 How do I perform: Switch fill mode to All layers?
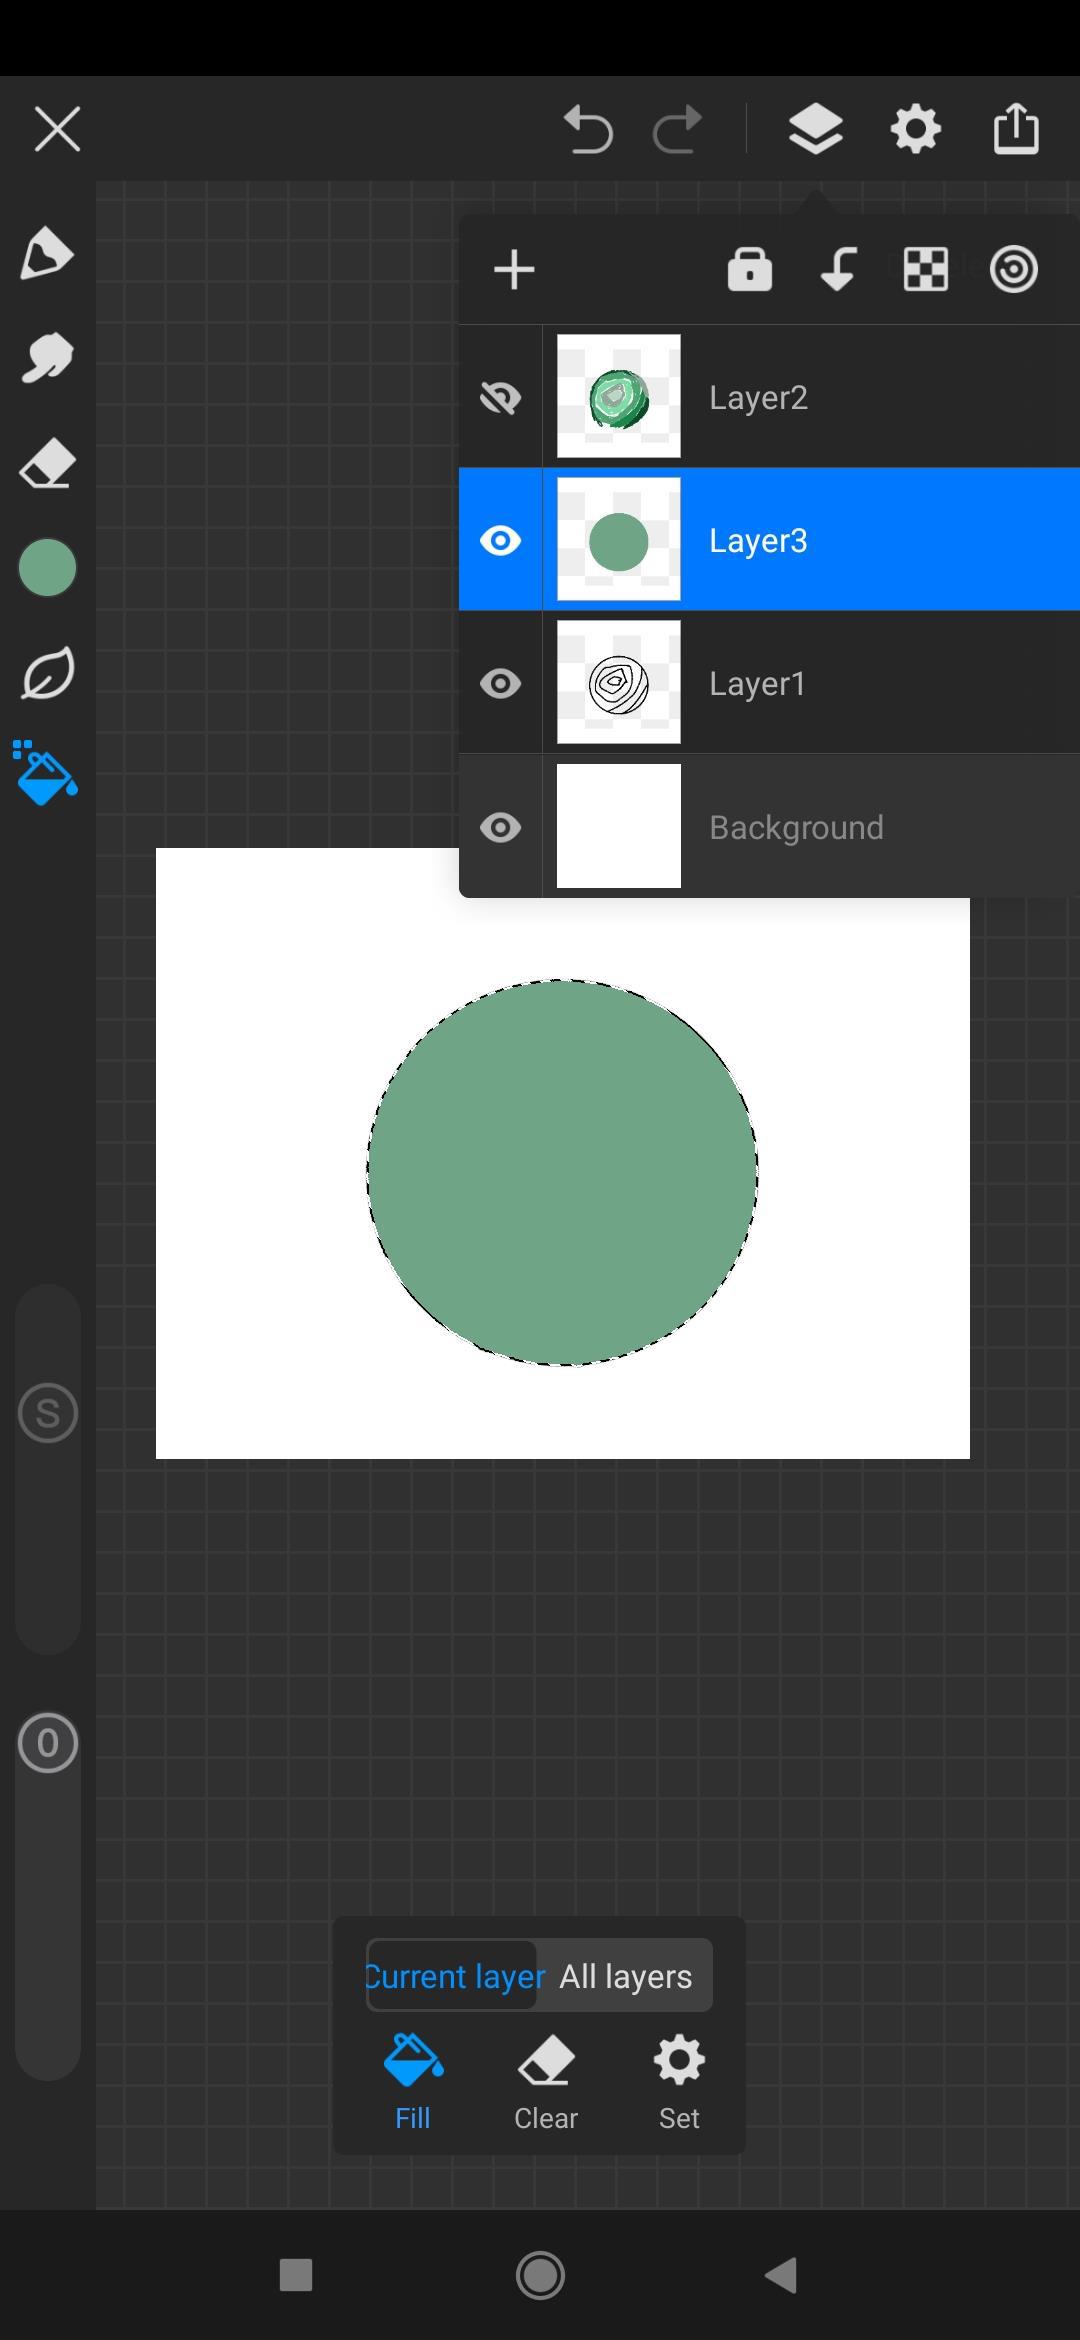(x=625, y=1976)
